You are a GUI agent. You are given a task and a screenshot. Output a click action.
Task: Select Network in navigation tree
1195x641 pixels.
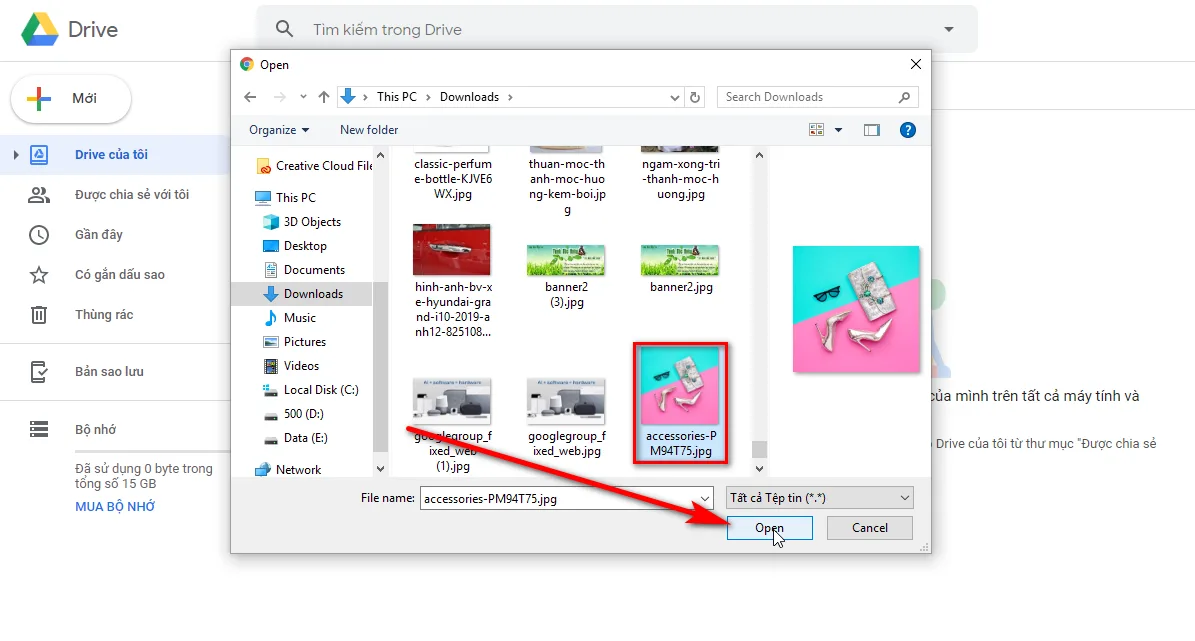(289, 470)
